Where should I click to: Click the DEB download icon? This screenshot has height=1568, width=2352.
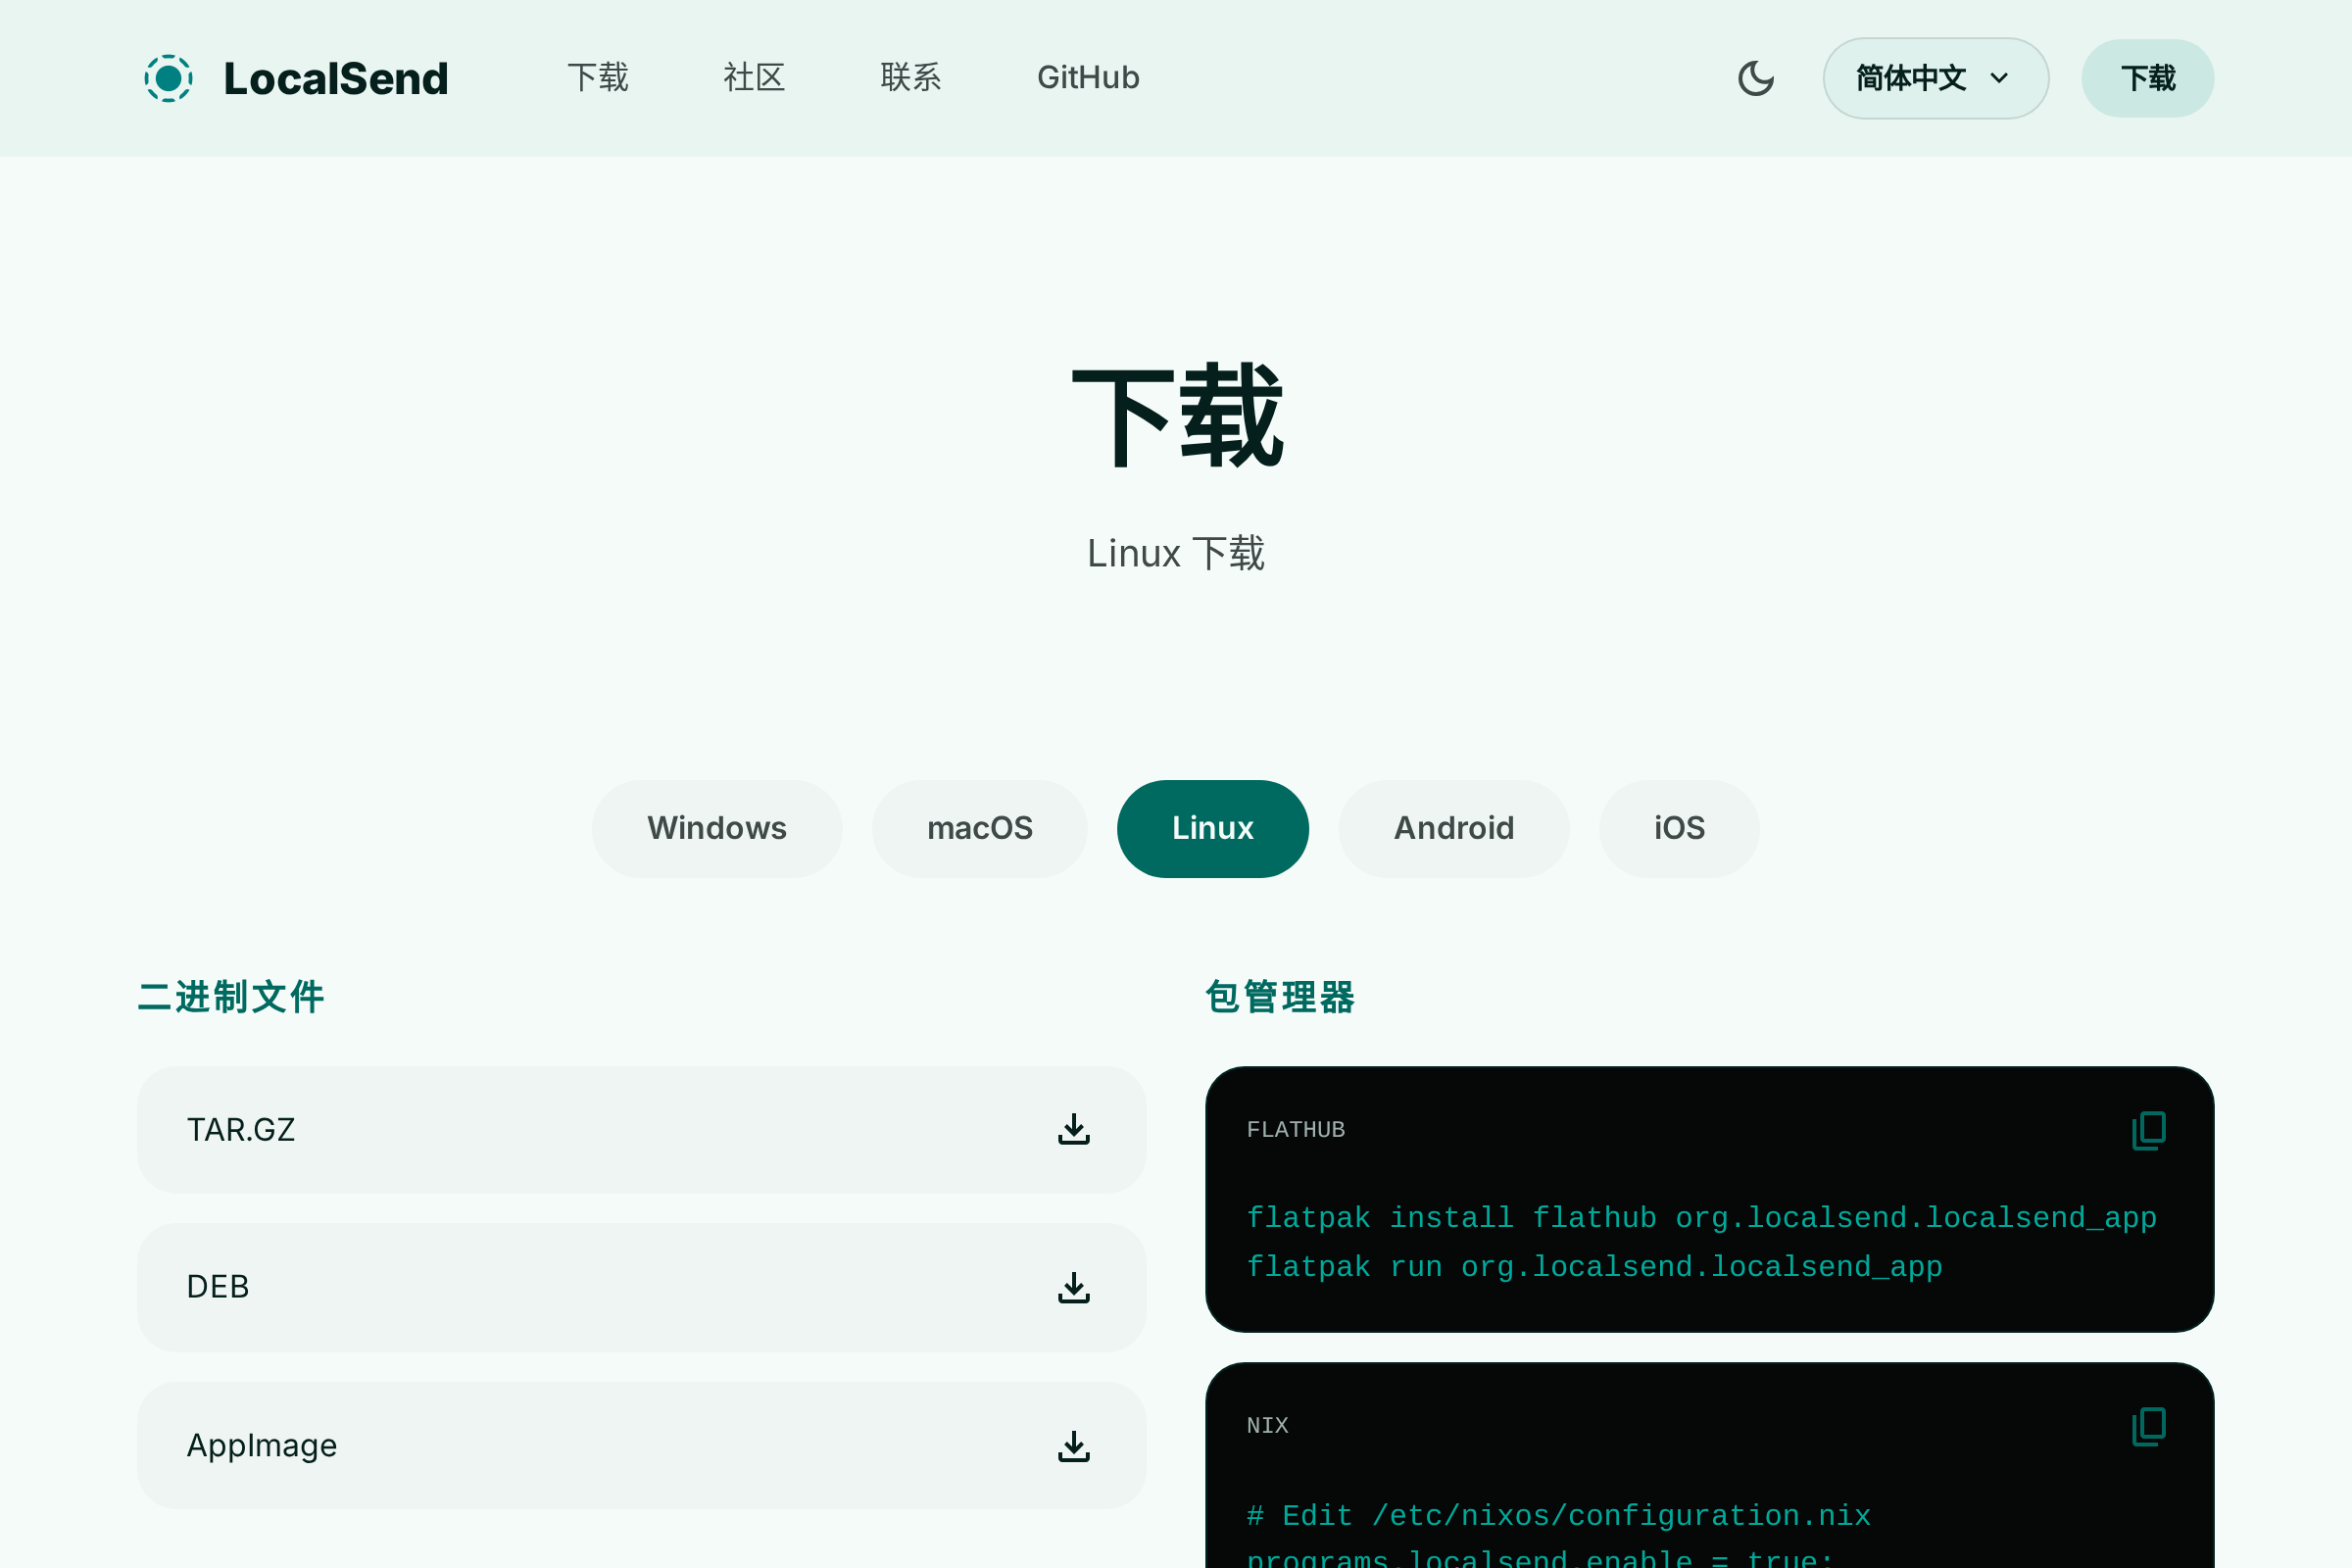tap(1074, 1287)
